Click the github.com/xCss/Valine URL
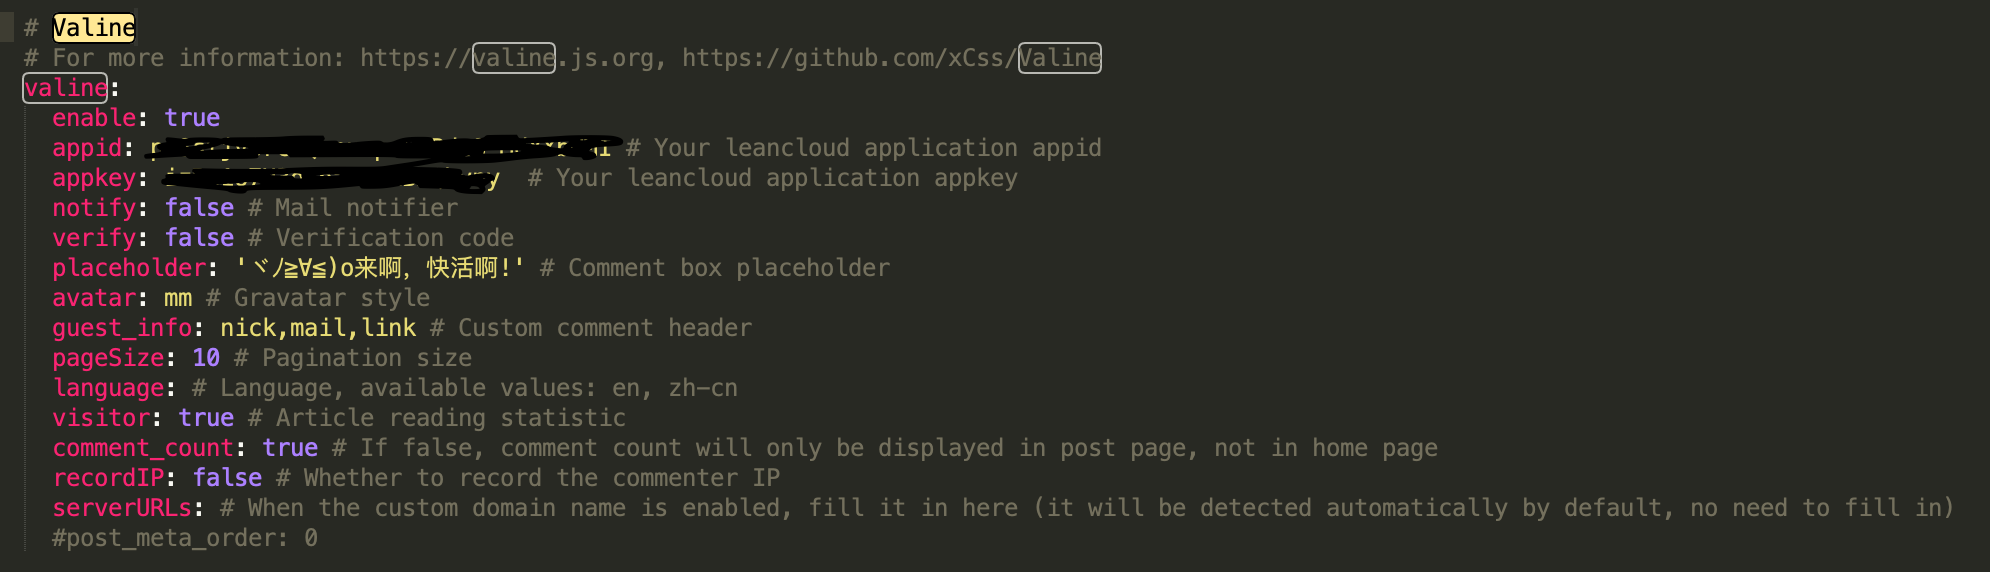1990x572 pixels. pos(891,58)
